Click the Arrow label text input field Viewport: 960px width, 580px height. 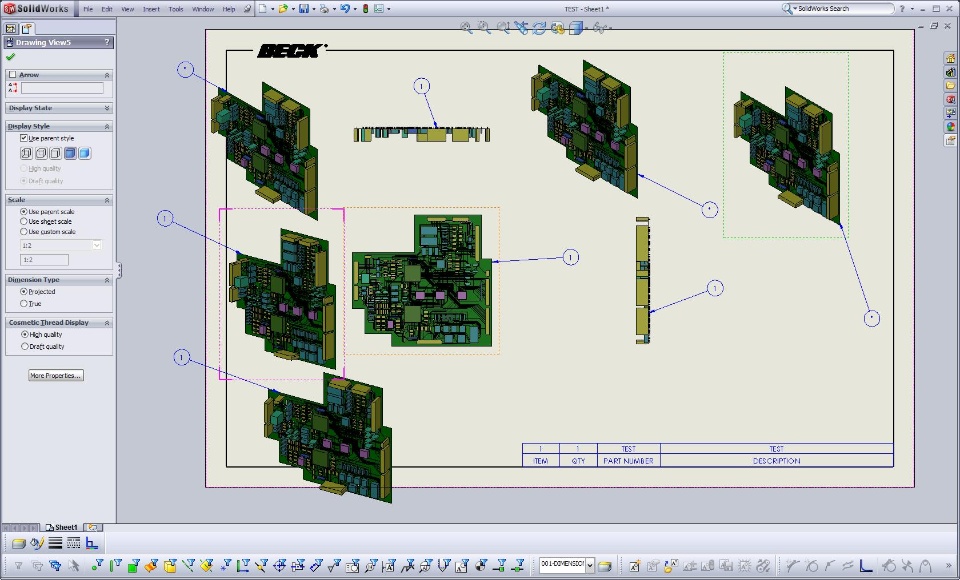[62, 88]
